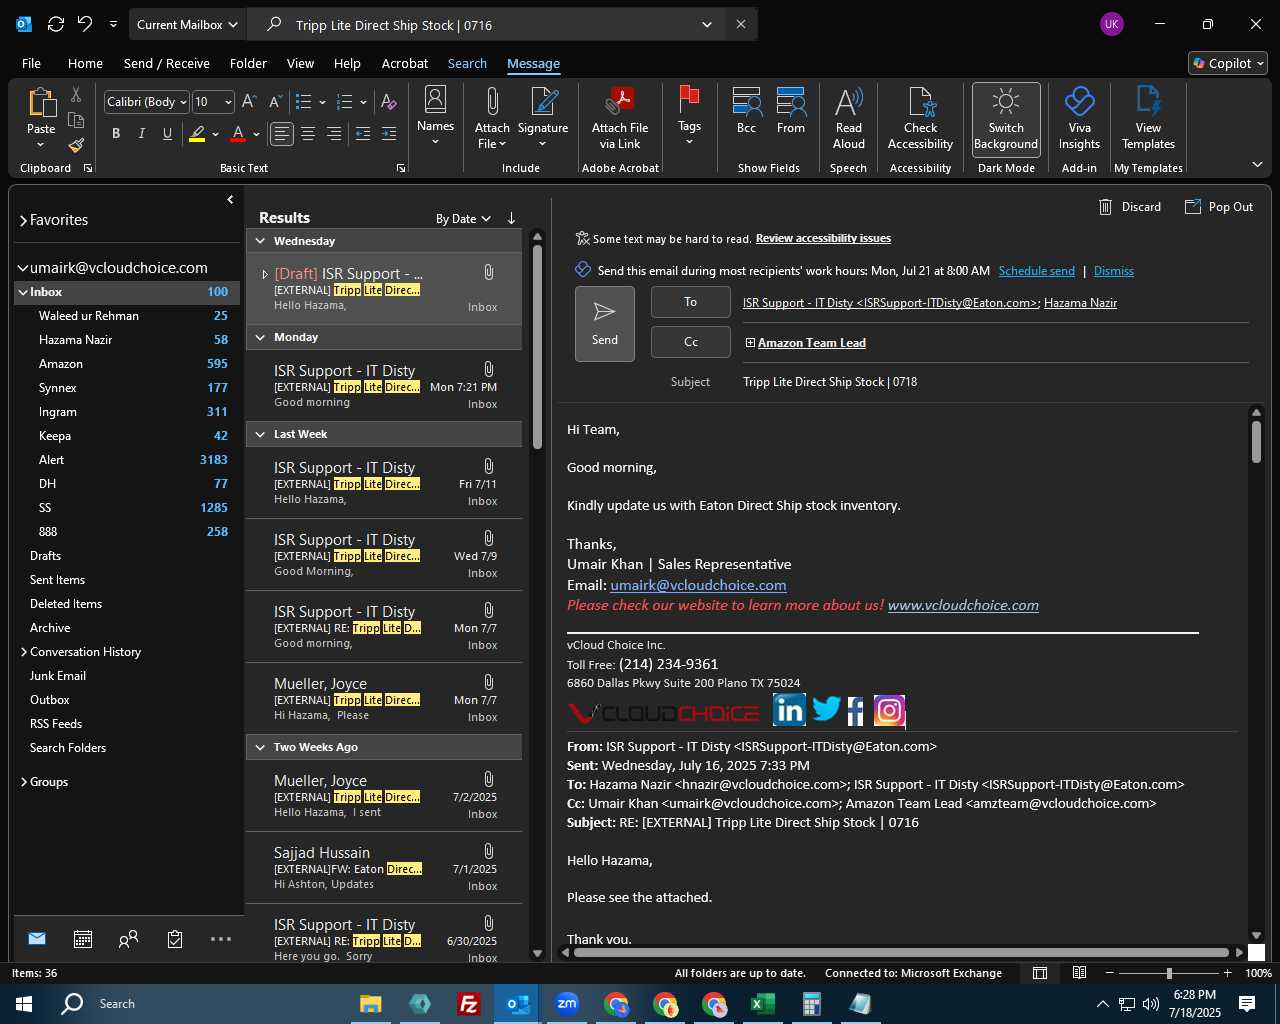The width and height of the screenshot is (1280, 1024).
Task: Run Check Accessibility
Action: coord(920,118)
